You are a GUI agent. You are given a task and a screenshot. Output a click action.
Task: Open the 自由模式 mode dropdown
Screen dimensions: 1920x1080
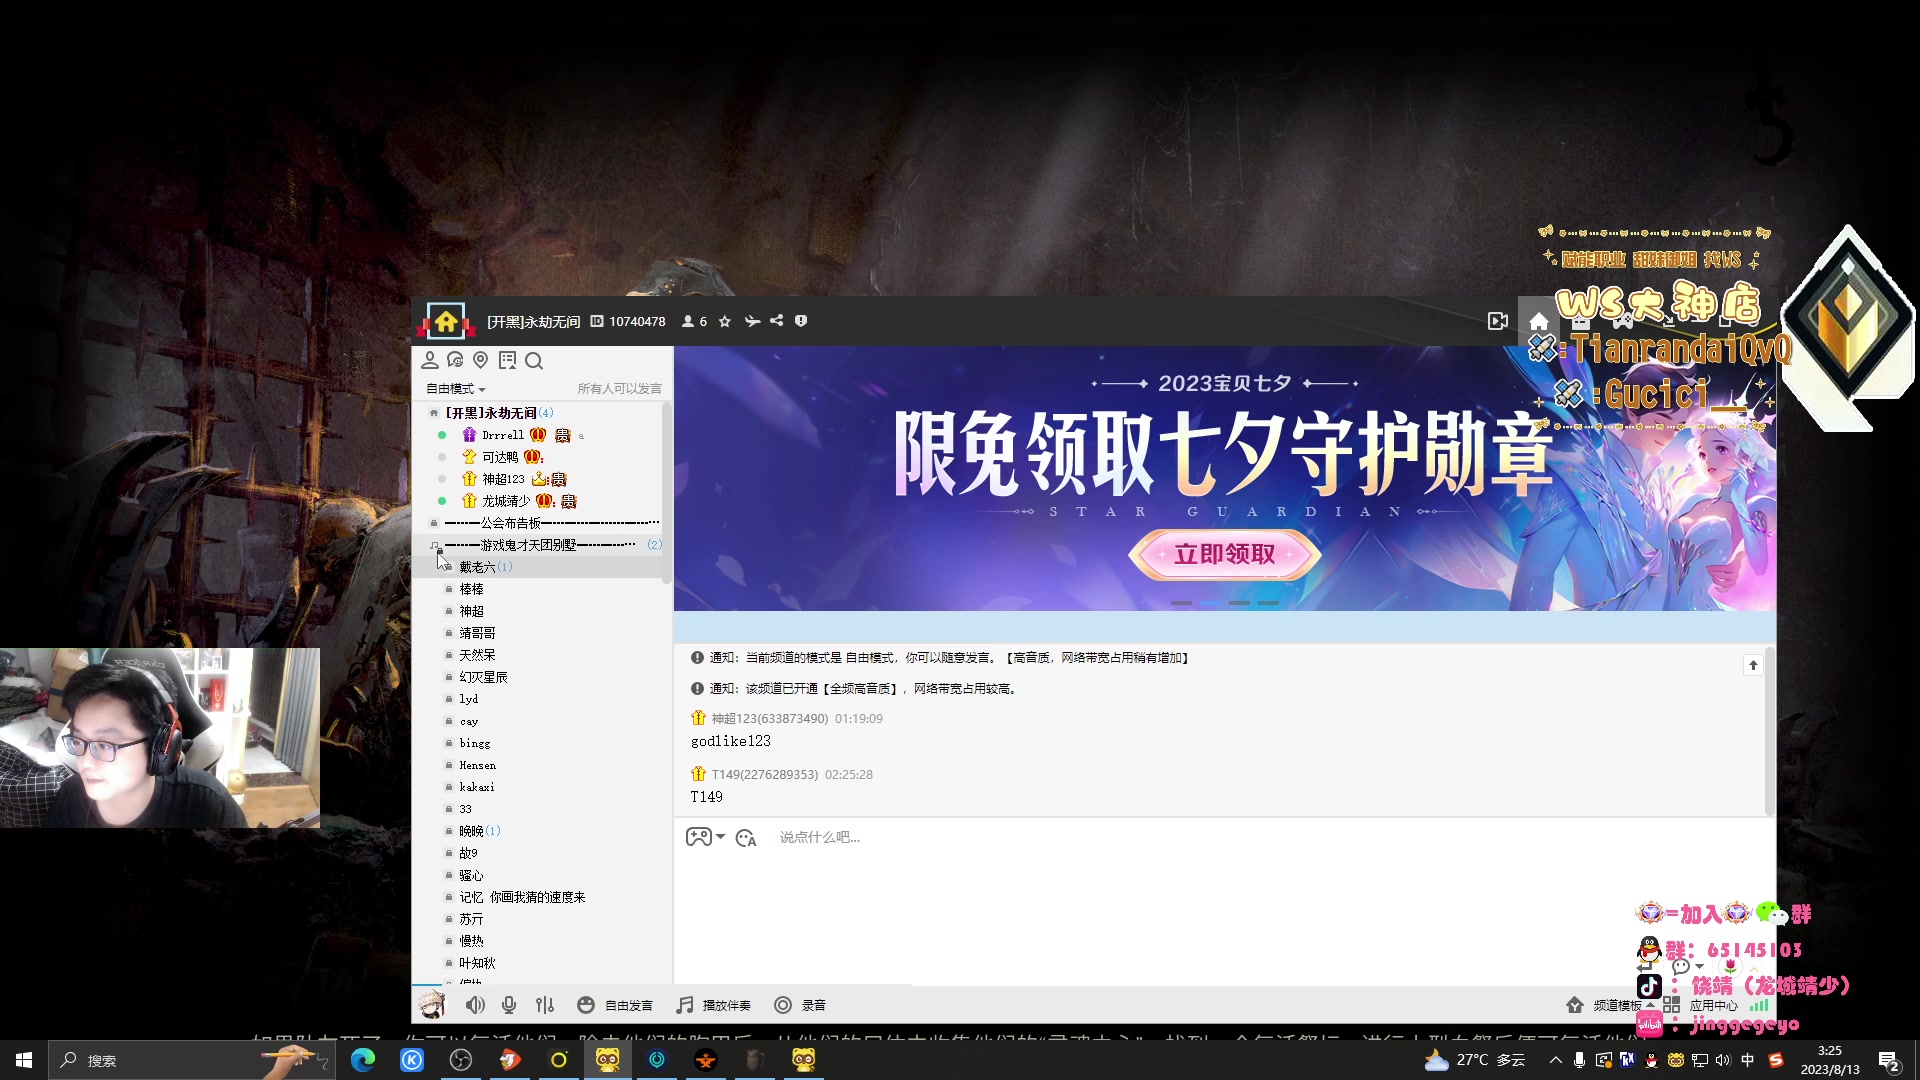[456, 389]
